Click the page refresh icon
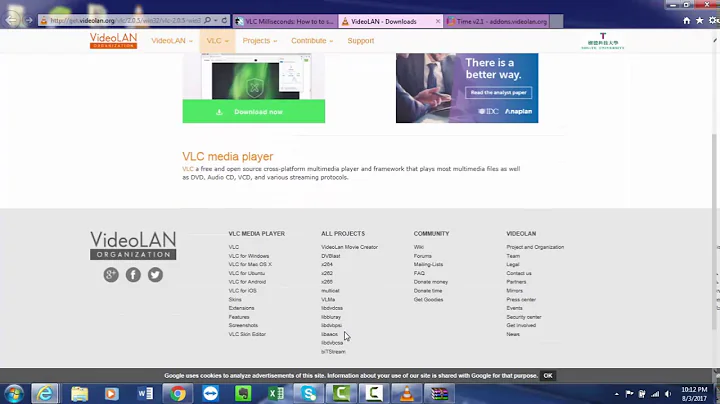 (x=224, y=21)
